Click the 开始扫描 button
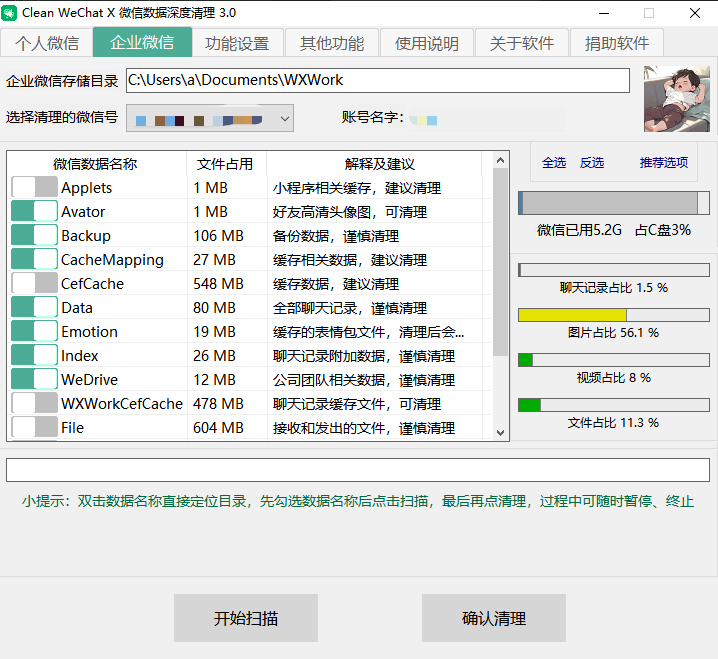The image size is (718, 659). tap(246, 618)
